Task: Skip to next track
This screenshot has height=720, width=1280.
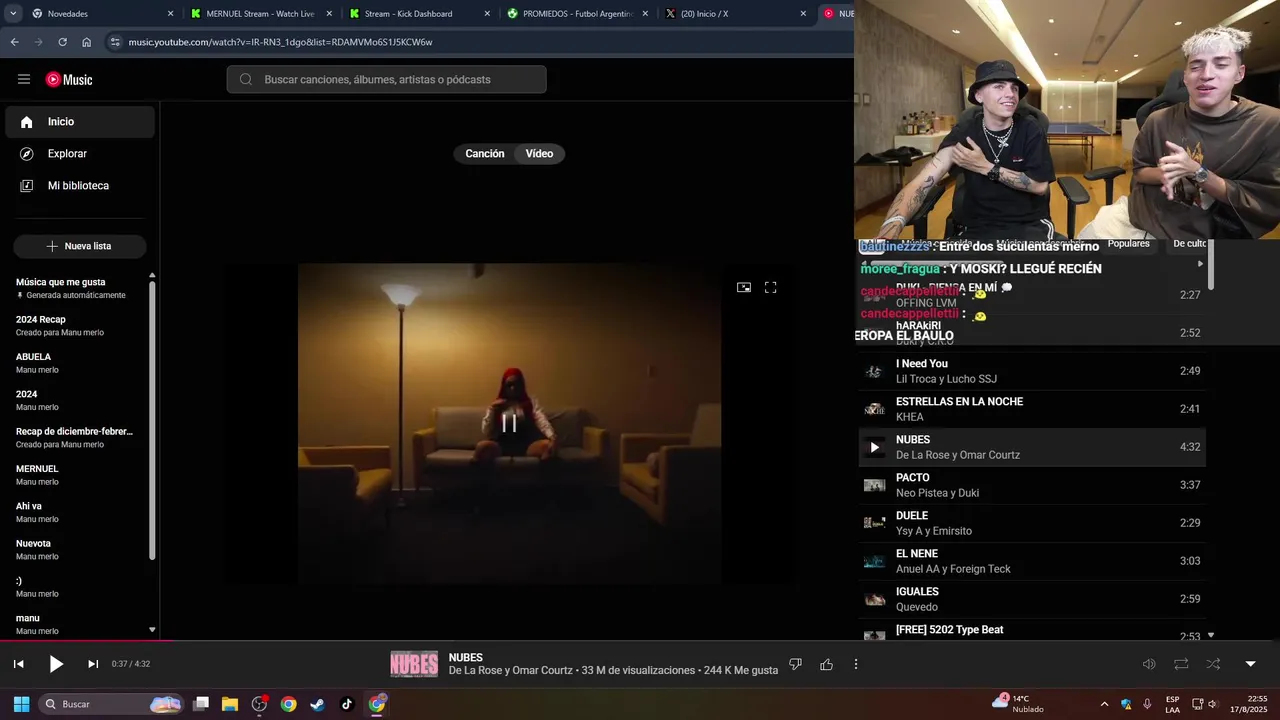Action: pos(93,664)
